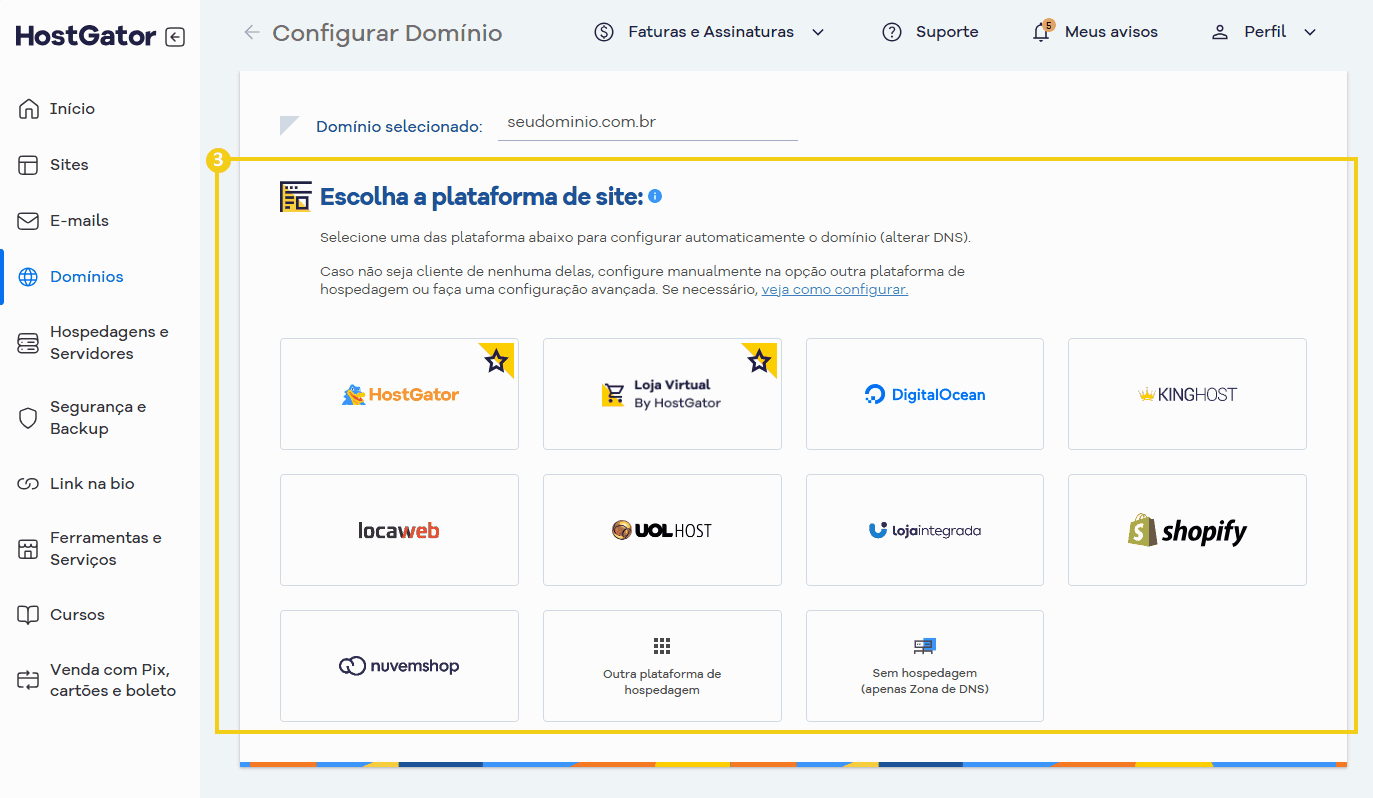1373x798 pixels.
Task: Select the Shopify platform card
Action: [x=1187, y=530]
